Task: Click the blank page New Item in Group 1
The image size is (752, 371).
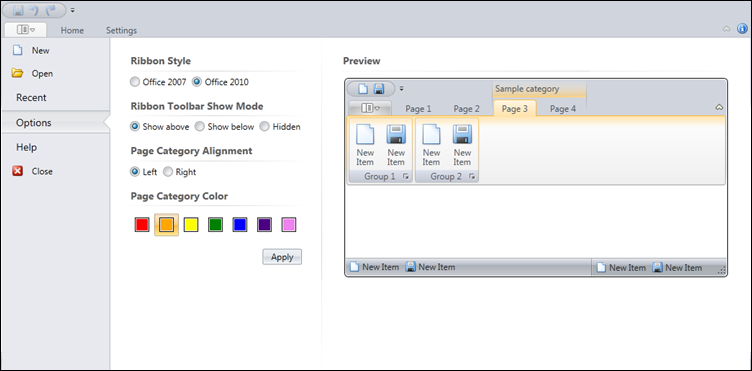Action: pyautogui.click(x=365, y=145)
